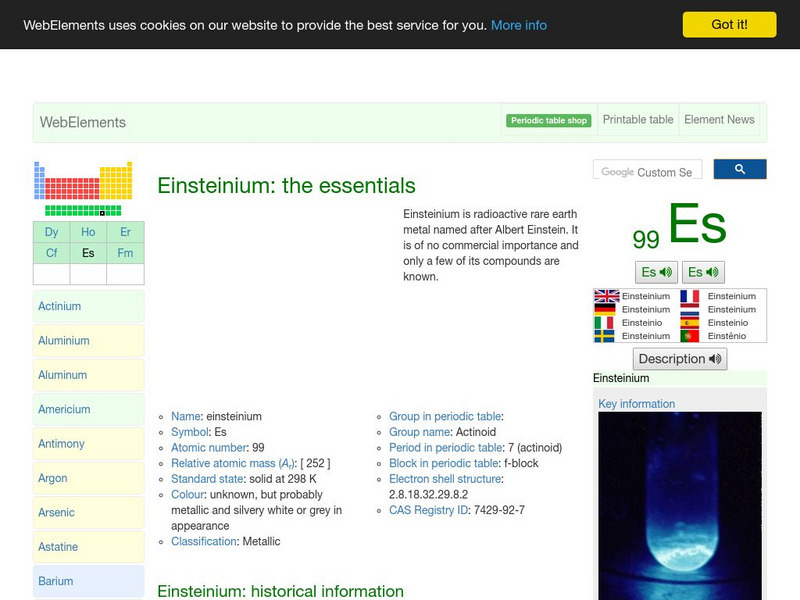Click the current Es element cell

click(88, 253)
